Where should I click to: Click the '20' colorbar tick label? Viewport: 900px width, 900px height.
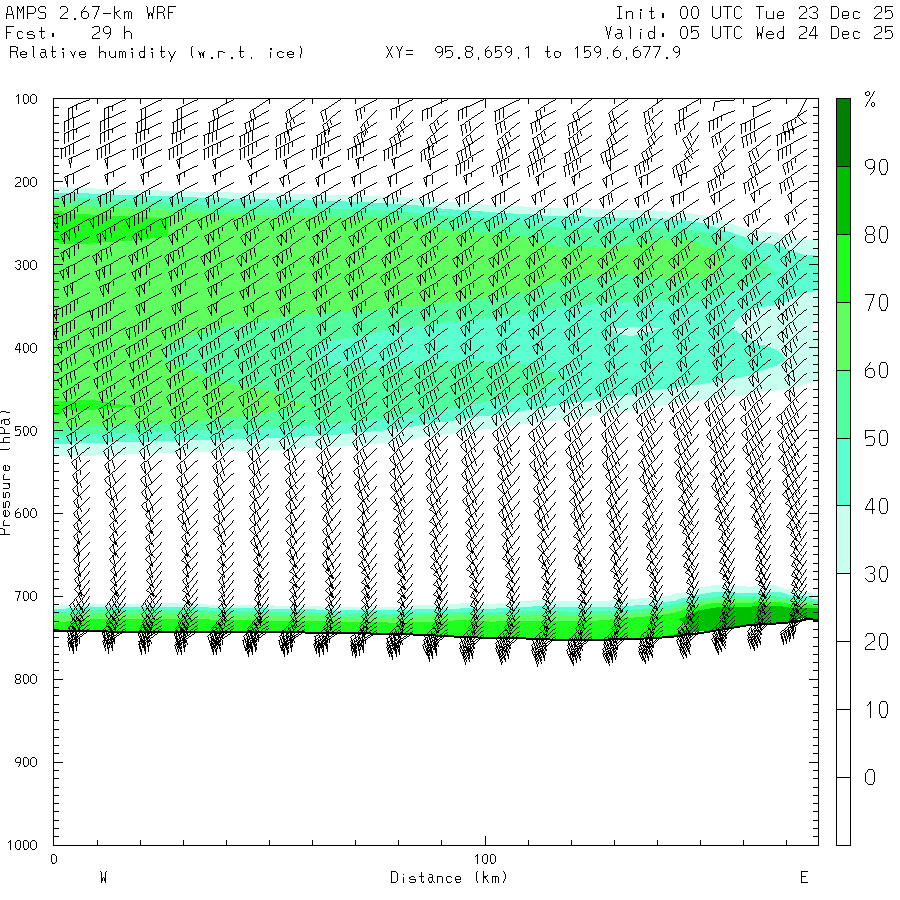(876, 642)
